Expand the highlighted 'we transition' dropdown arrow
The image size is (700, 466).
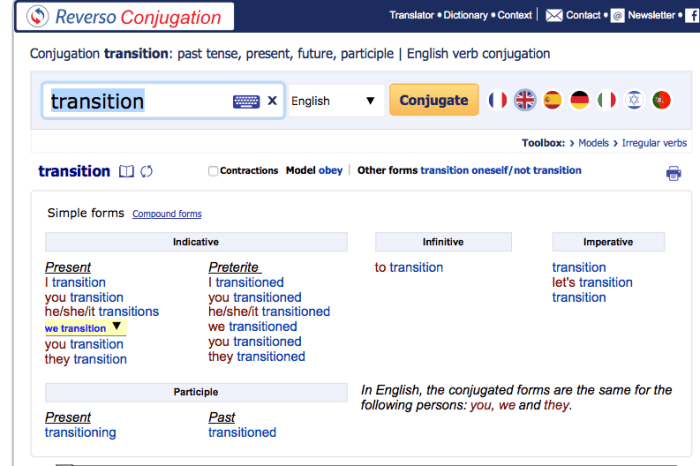117,326
